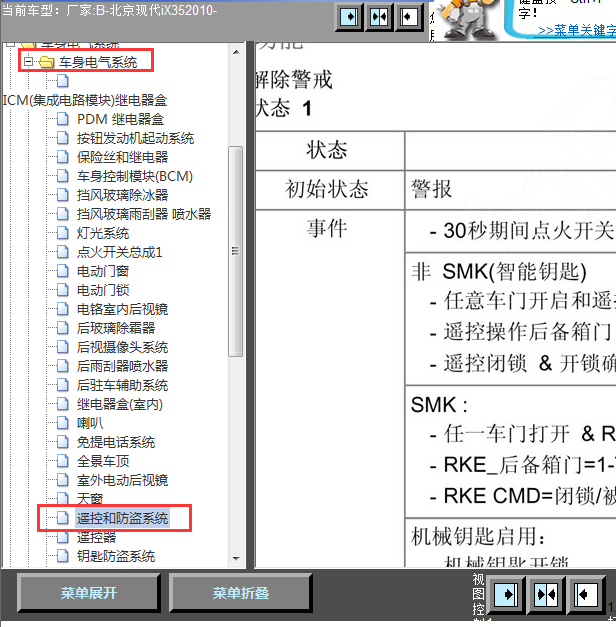Click the 菜单展开 button
Viewport: 616px width, 627px height.
[89, 593]
